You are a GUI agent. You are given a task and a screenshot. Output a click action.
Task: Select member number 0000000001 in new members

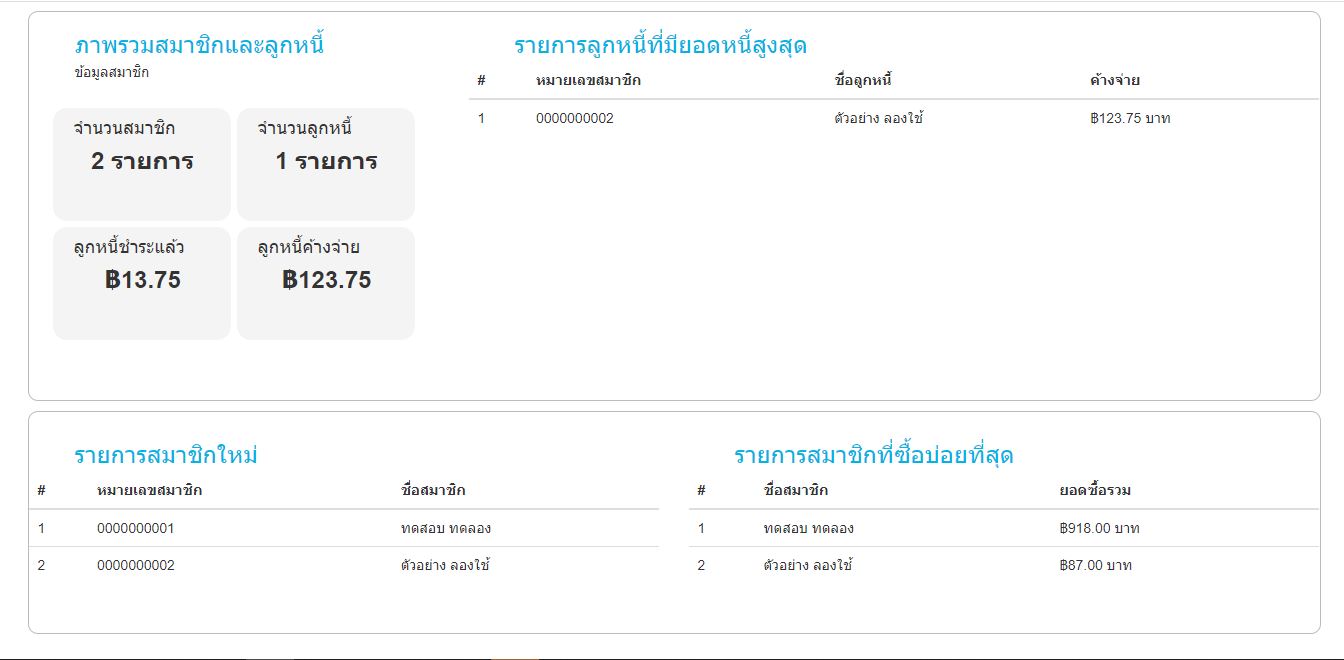136,529
